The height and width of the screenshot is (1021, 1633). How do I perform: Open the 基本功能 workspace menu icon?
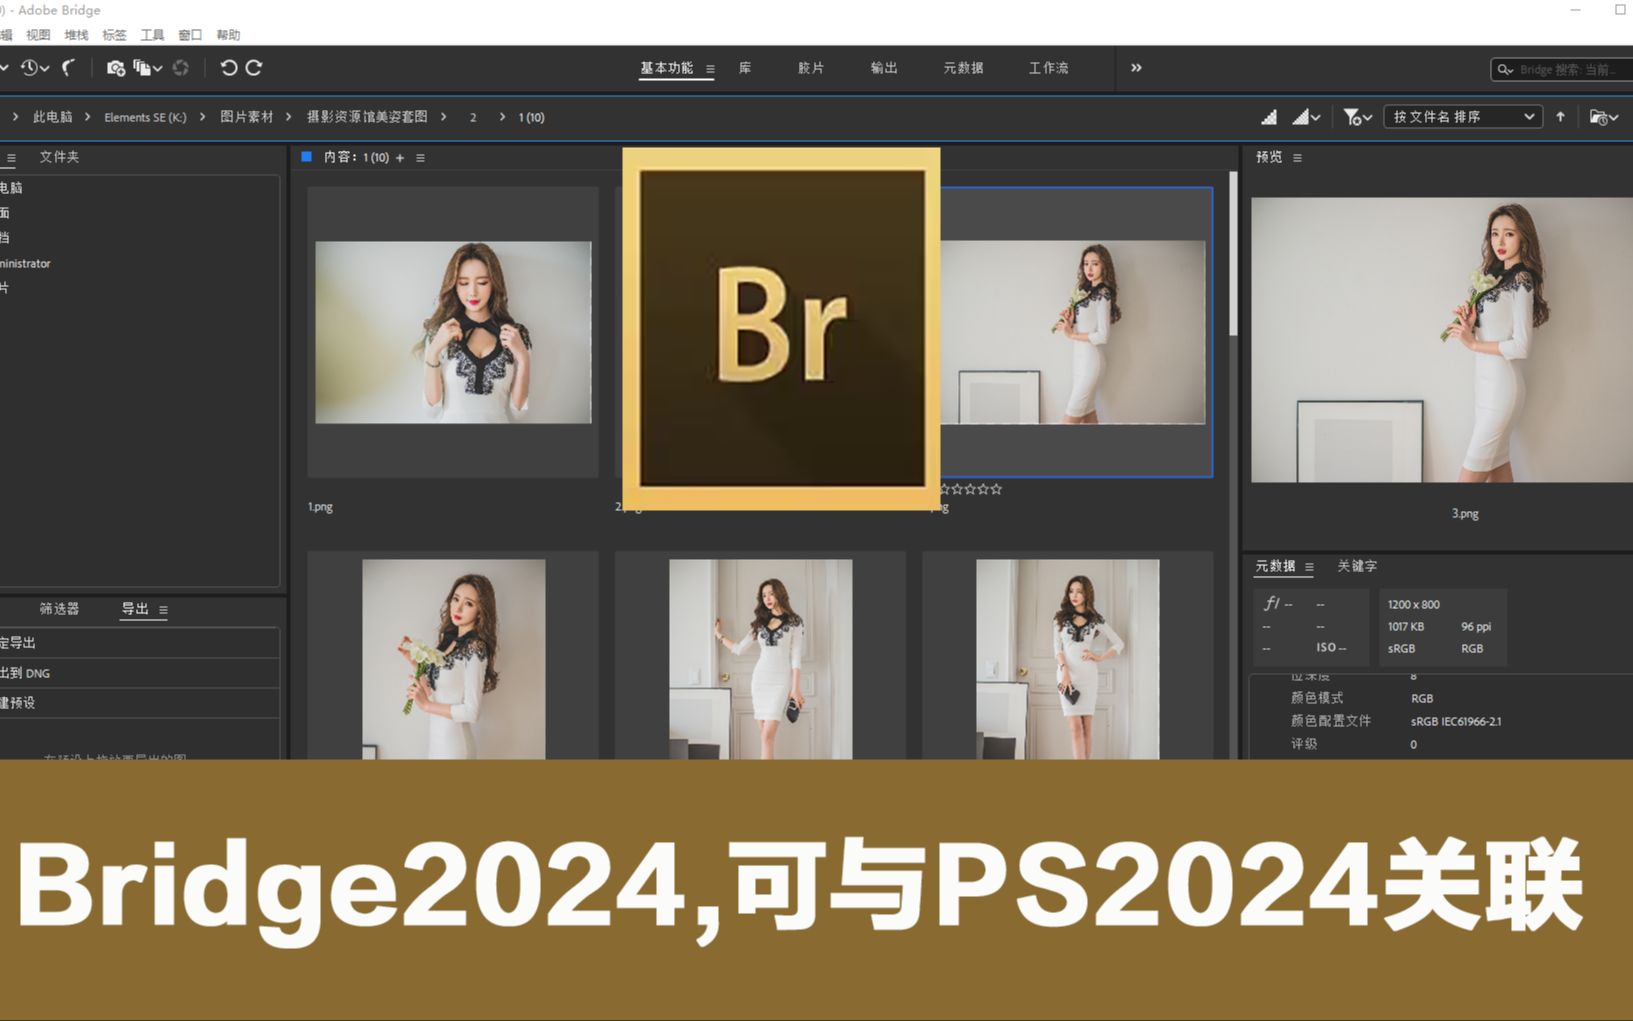pos(710,69)
